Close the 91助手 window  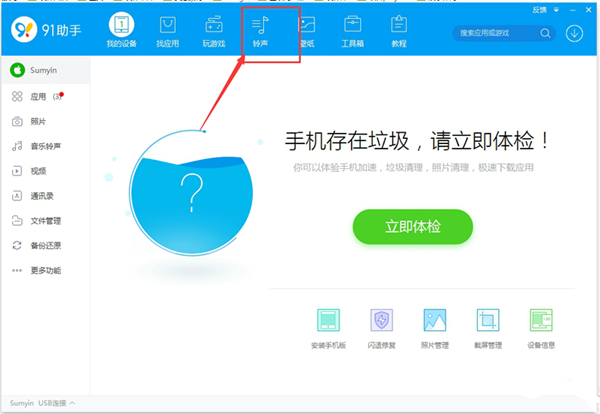tap(589, 10)
